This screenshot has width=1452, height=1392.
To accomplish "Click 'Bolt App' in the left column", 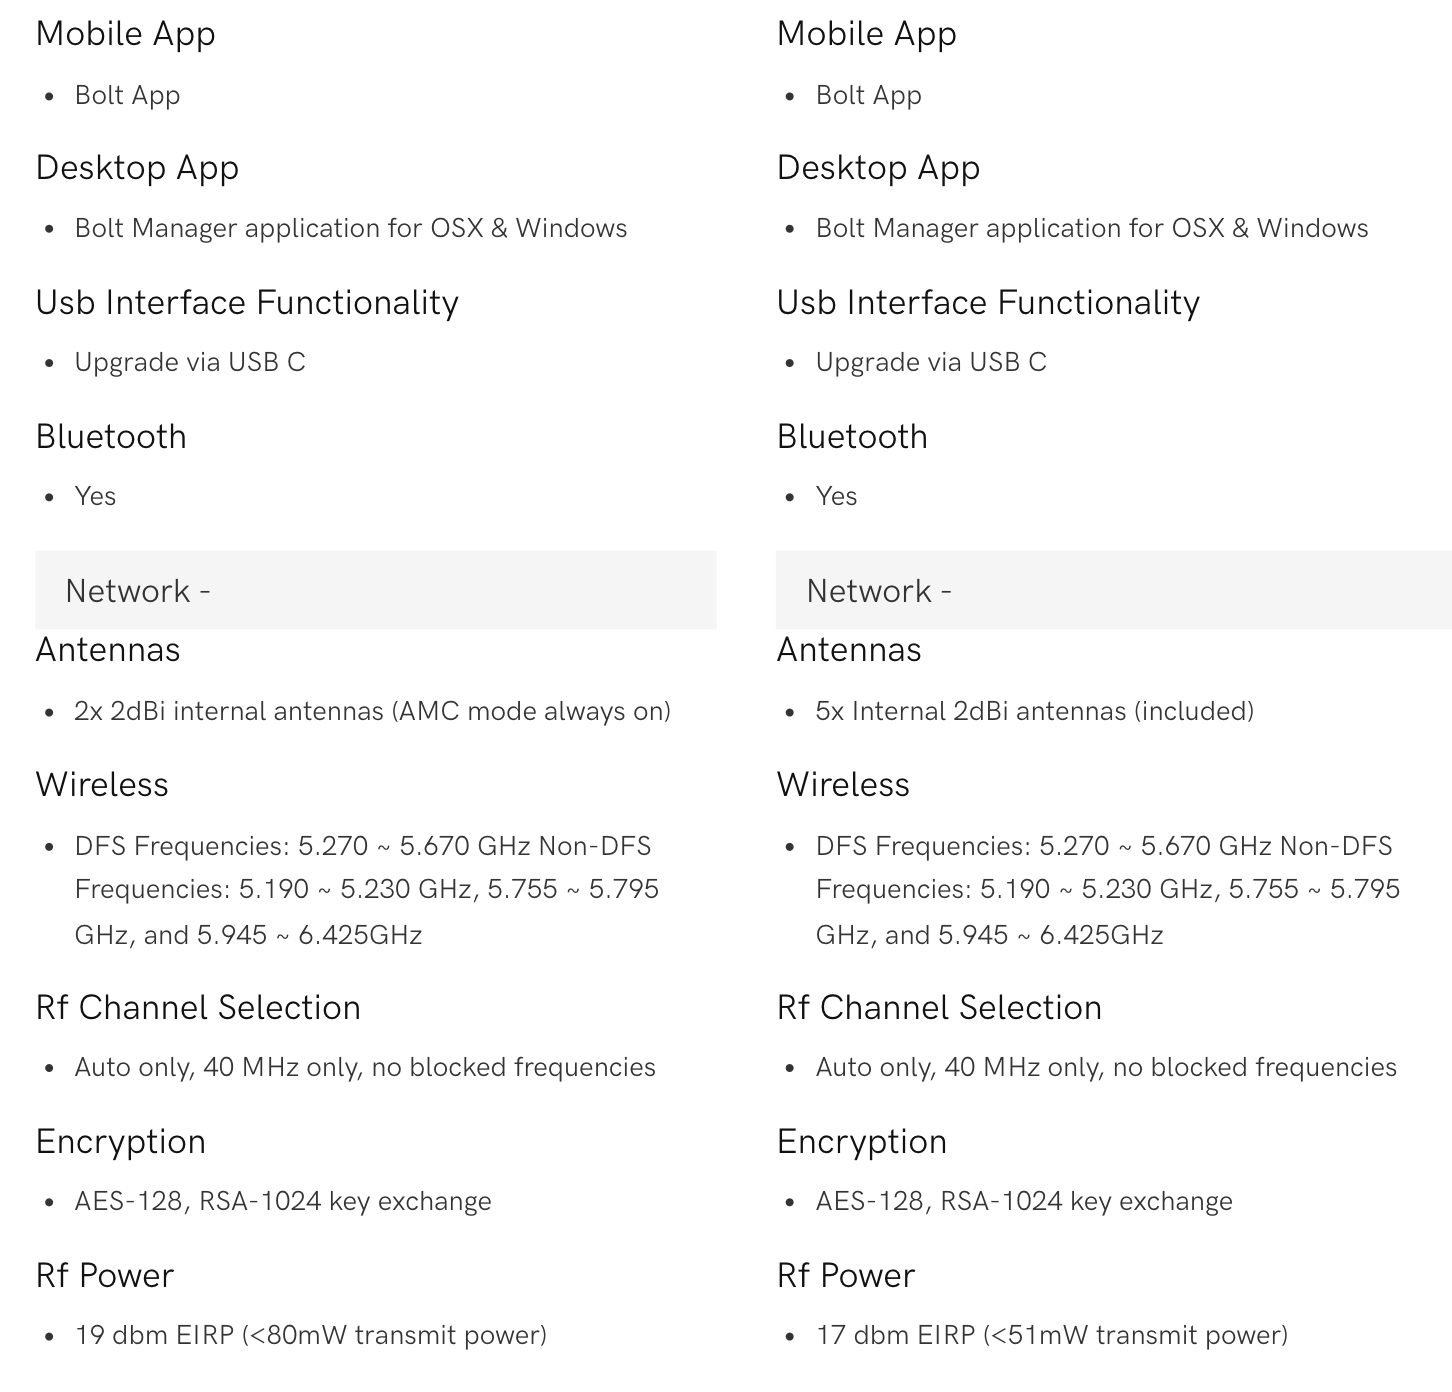I will tap(127, 95).
